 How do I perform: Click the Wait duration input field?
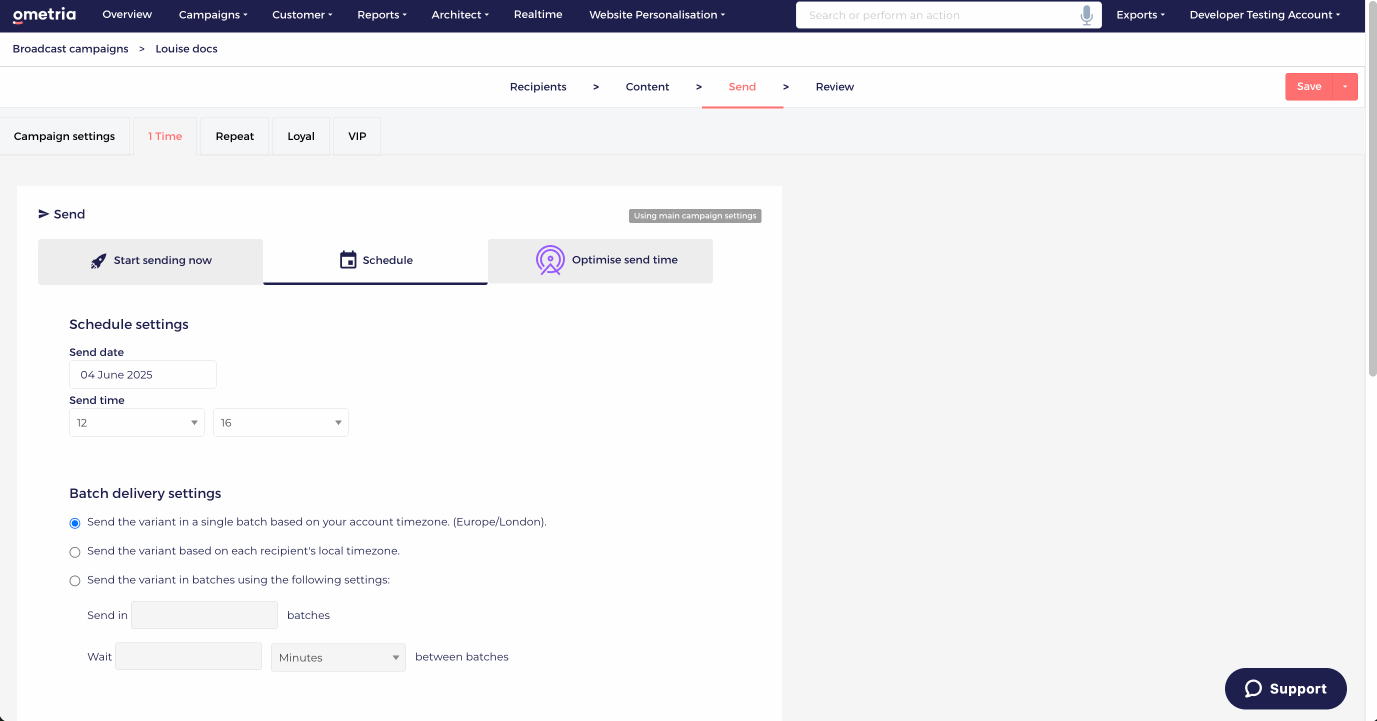click(188, 656)
